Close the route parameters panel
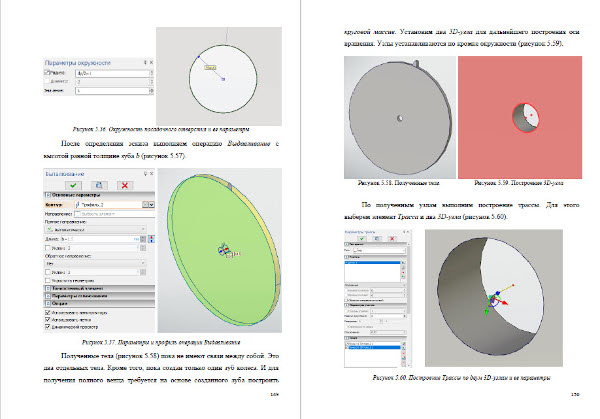 tap(408, 232)
